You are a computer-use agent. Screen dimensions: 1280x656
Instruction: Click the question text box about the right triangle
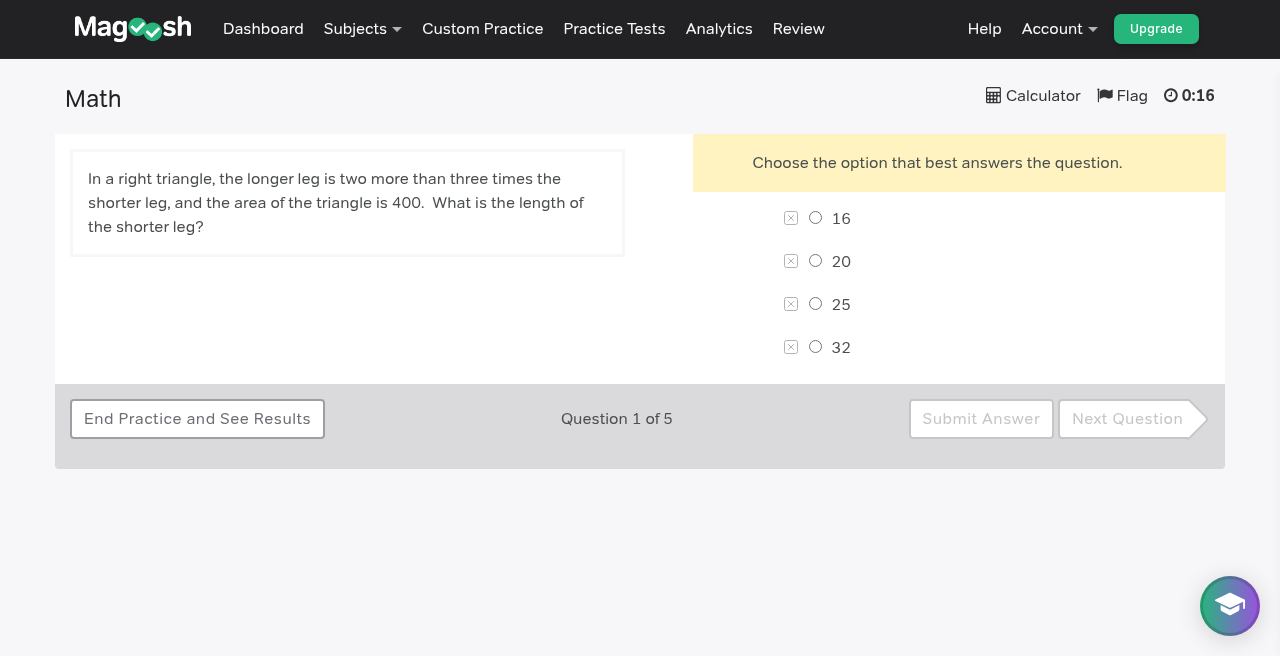[x=348, y=203]
